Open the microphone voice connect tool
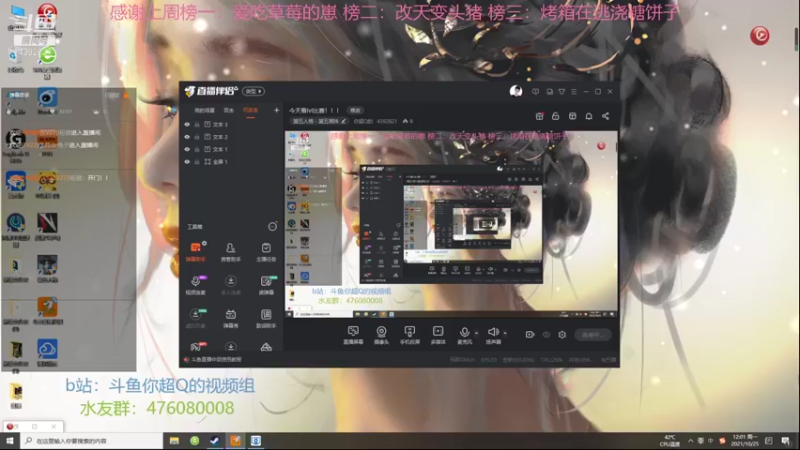The height and width of the screenshot is (450, 800). (x=195, y=285)
